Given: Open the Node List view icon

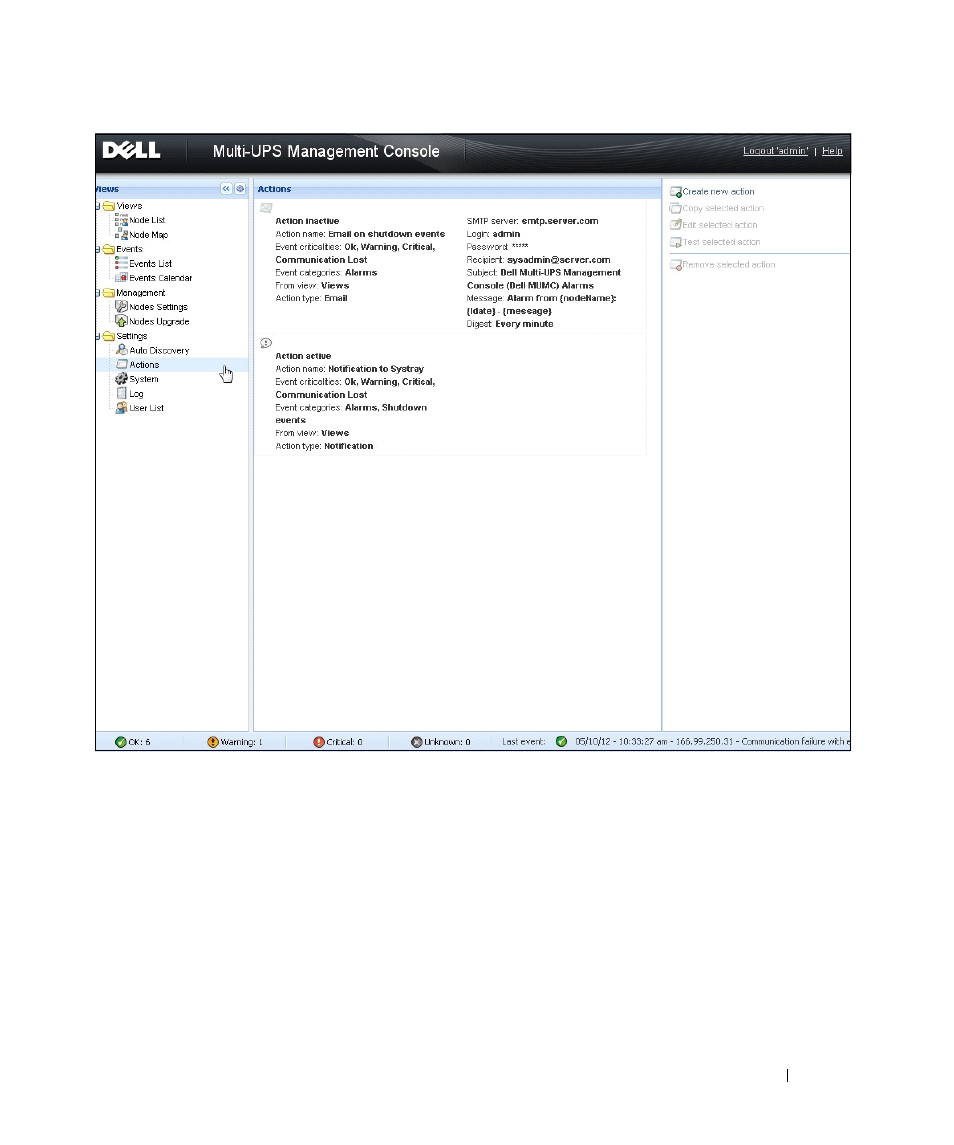Looking at the screenshot, I should [x=121, y=220].
